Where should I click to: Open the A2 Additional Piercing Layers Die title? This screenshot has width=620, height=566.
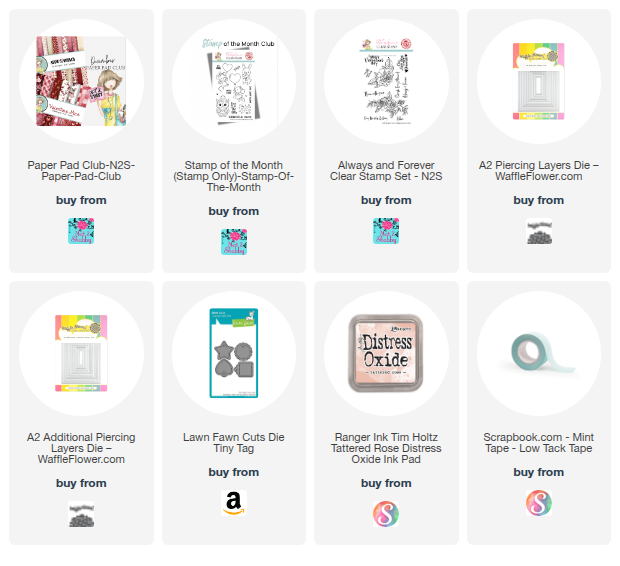point(81,448)
